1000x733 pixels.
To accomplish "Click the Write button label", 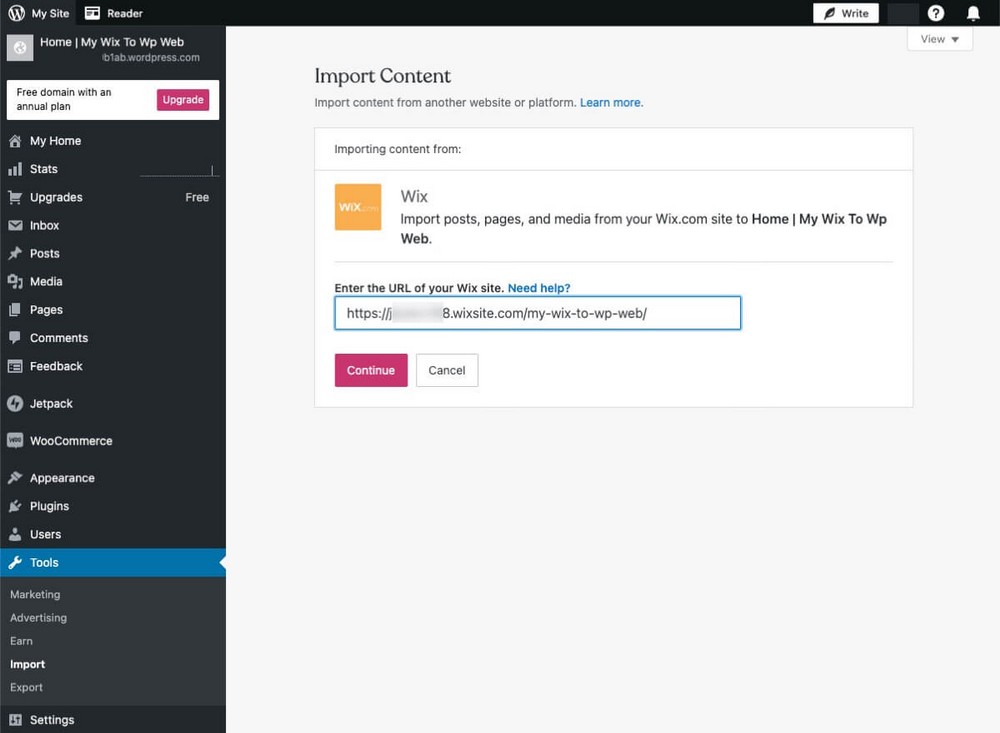I will (855, 13).
